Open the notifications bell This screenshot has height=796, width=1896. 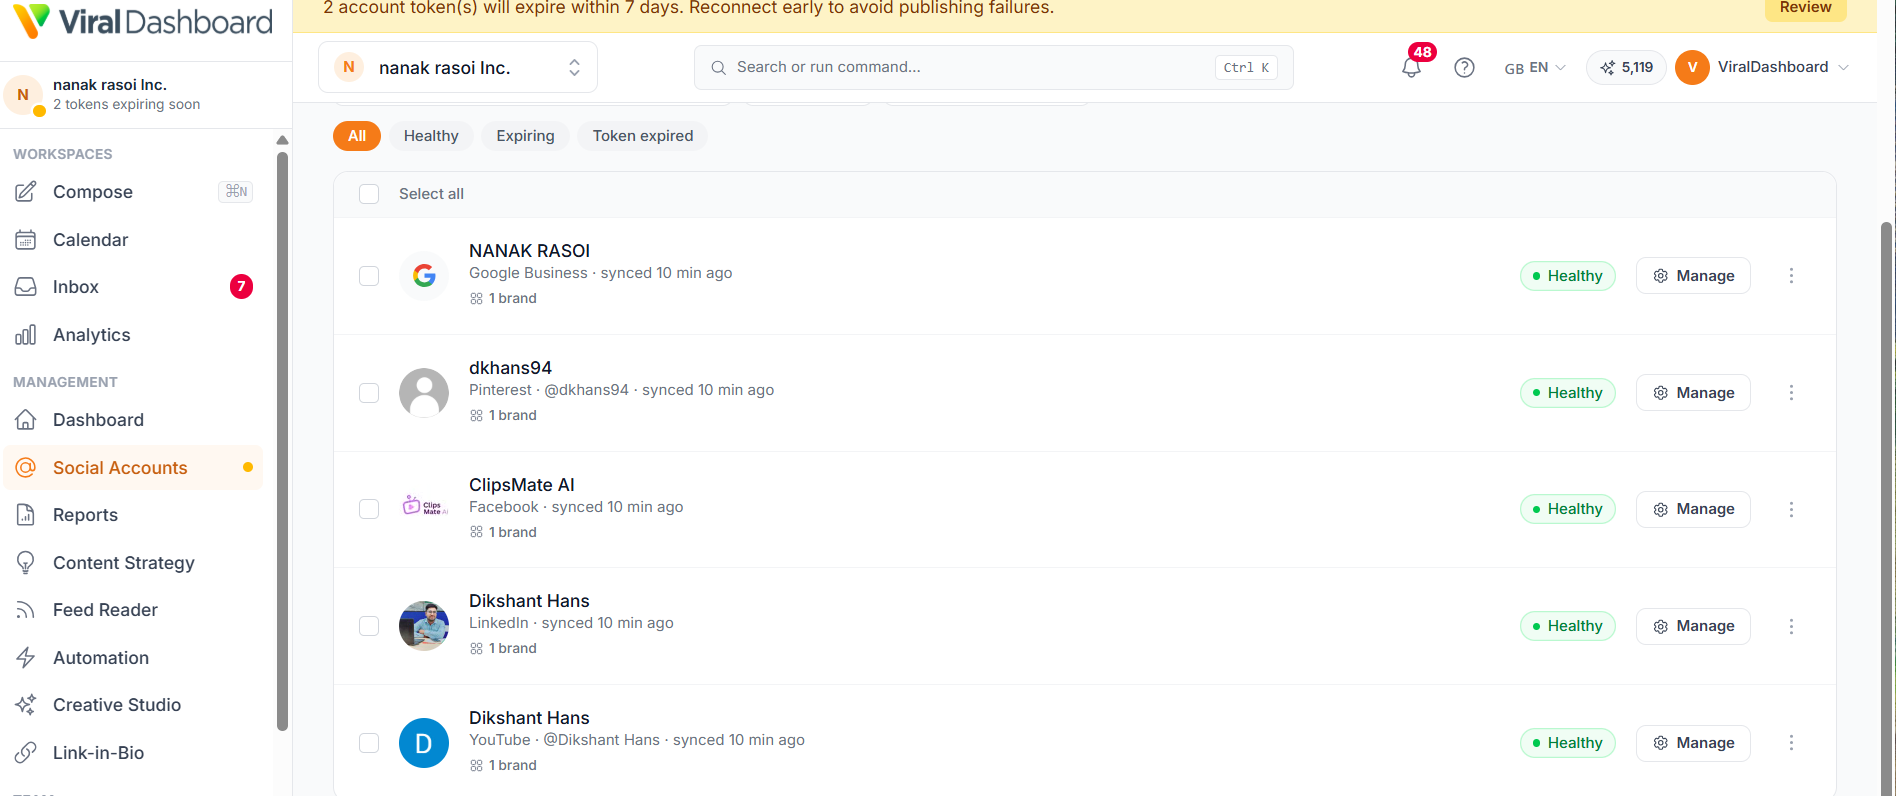coord(1411,67)
